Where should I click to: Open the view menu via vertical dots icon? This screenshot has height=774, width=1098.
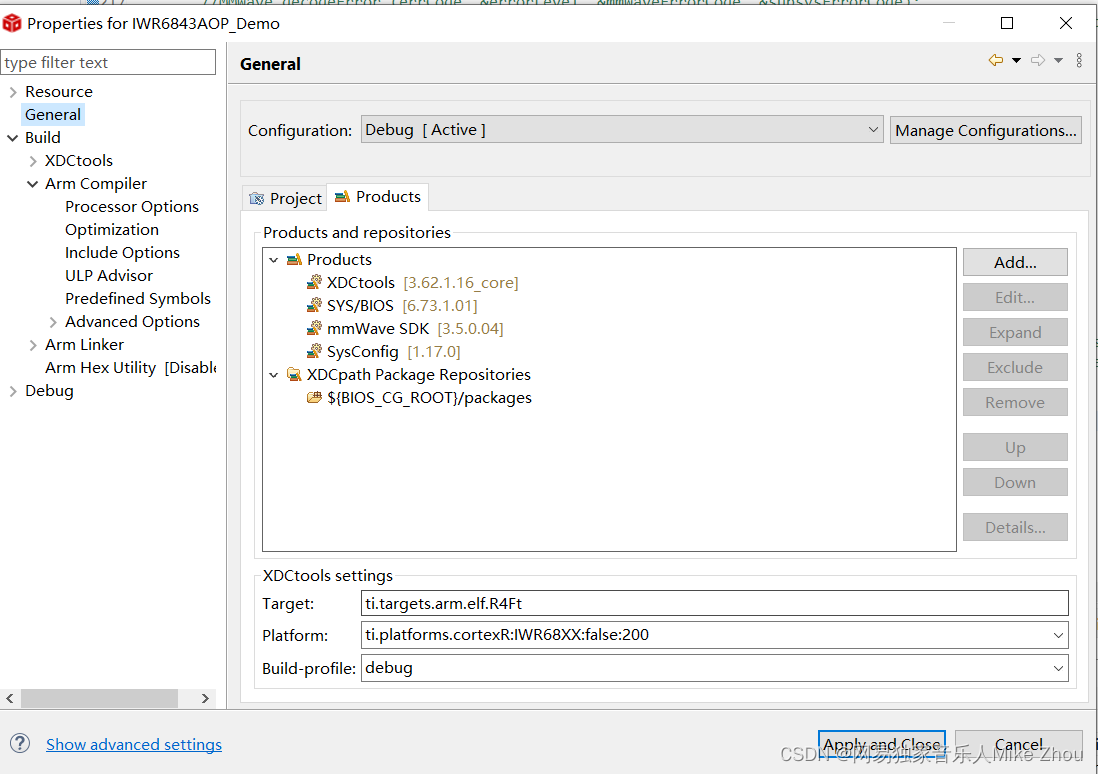click(x=1078, y=60)
